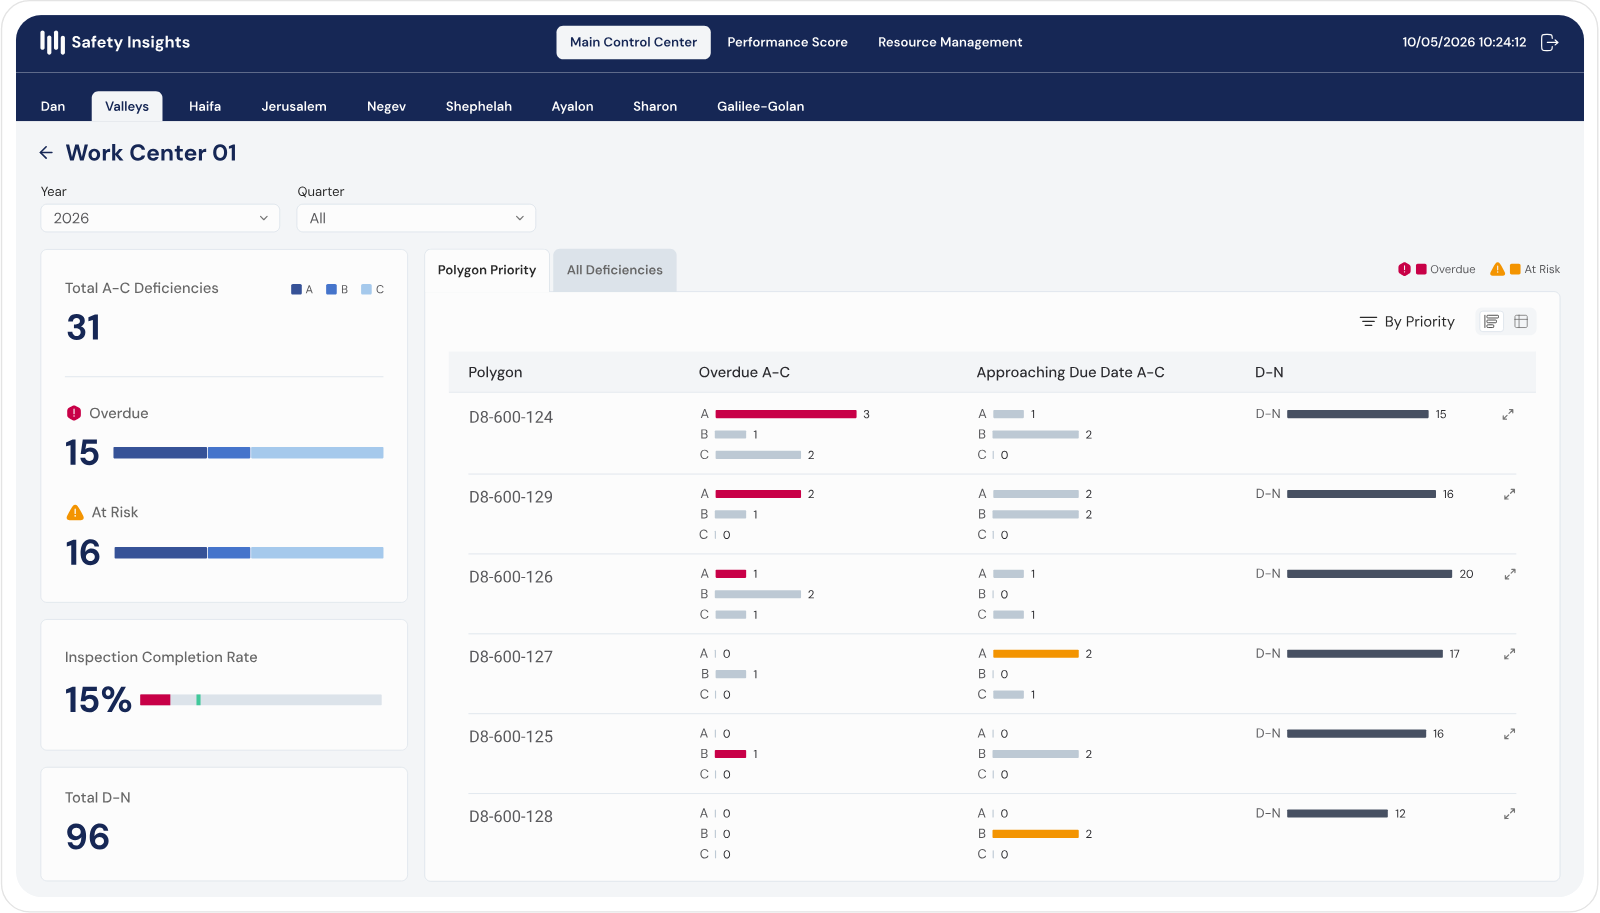Click polygon D8-600-124

click(511, 417)
